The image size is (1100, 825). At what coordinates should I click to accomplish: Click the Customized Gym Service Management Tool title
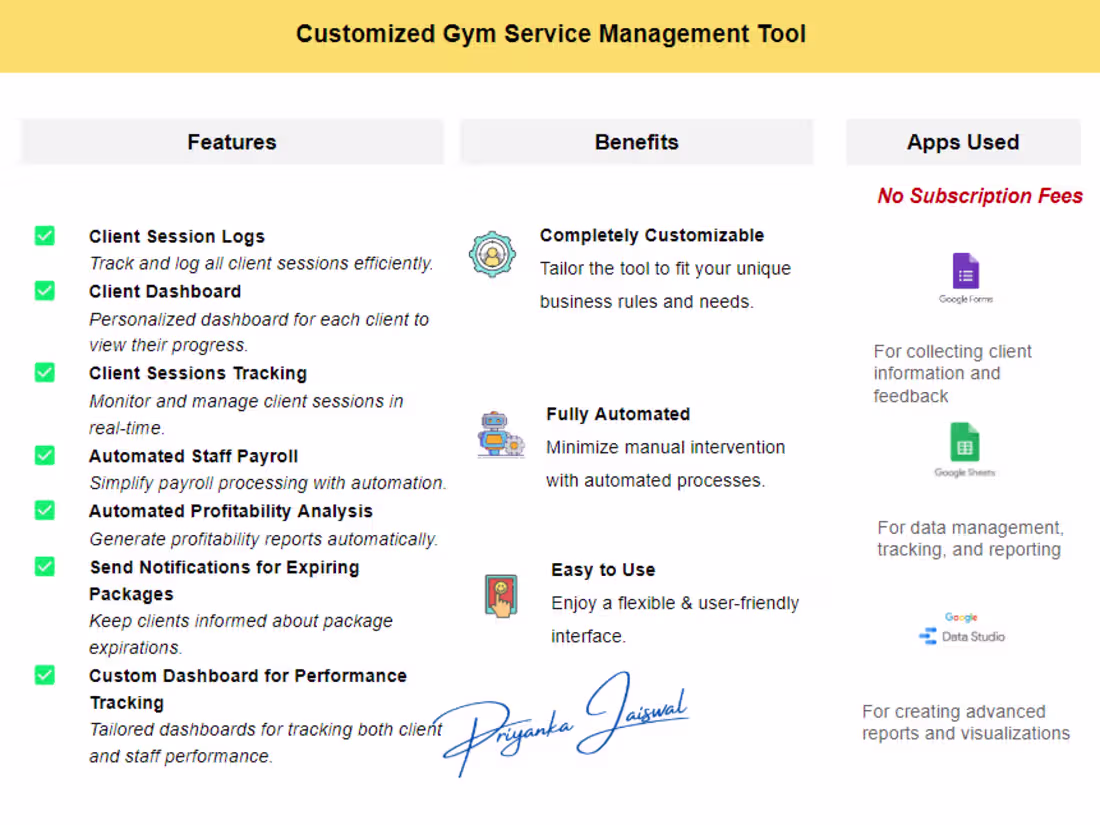click(551, 34)
